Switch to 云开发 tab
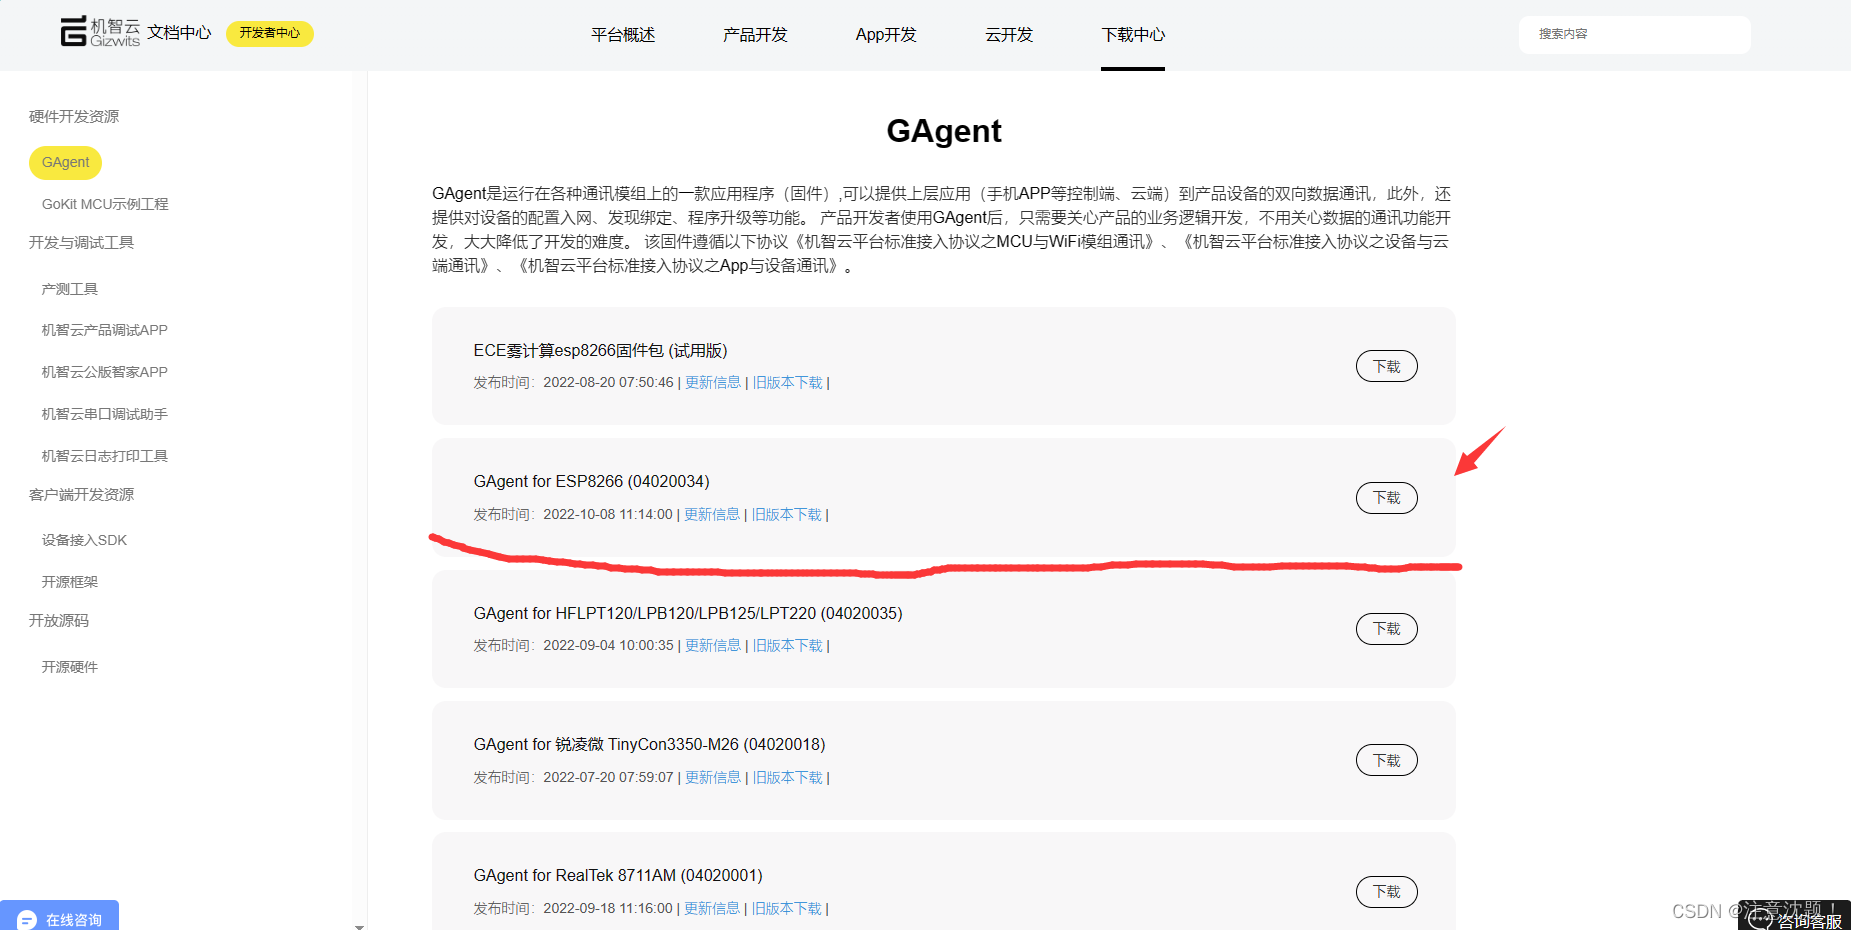The height and width of the screenshot is (930, 1851). point(1008,34)
